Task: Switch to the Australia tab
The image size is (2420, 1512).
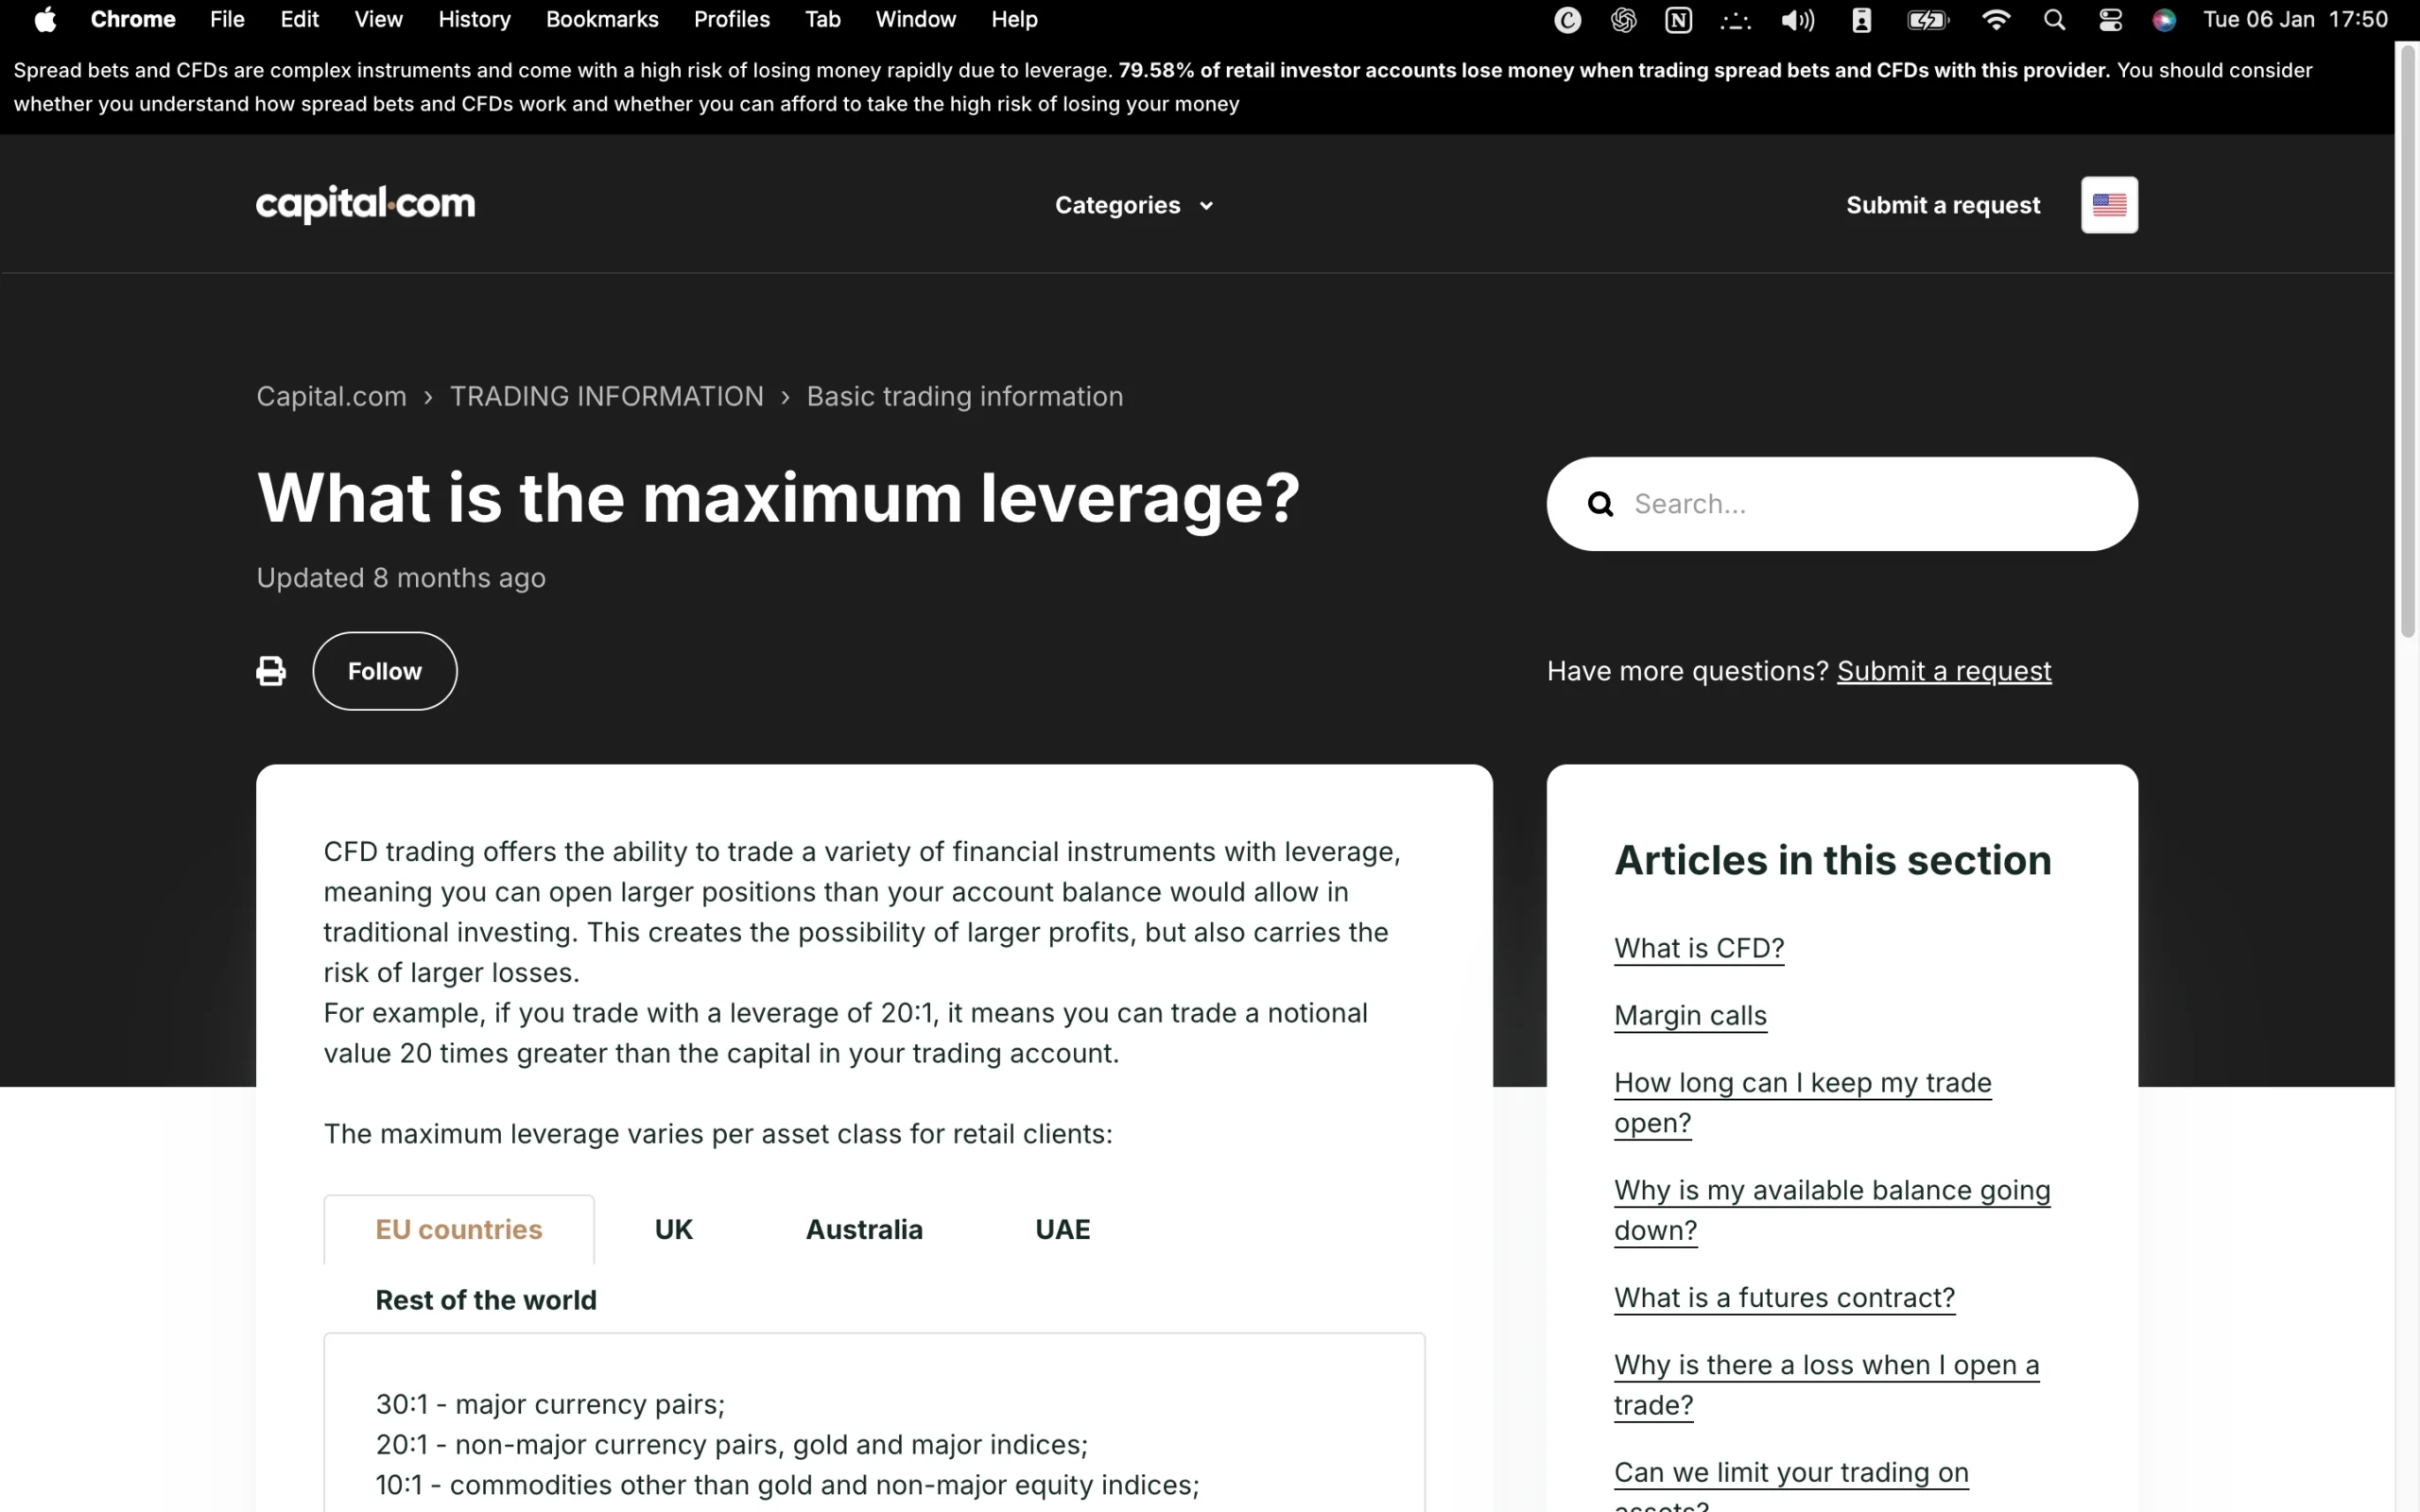Action: click(864, 1229)
